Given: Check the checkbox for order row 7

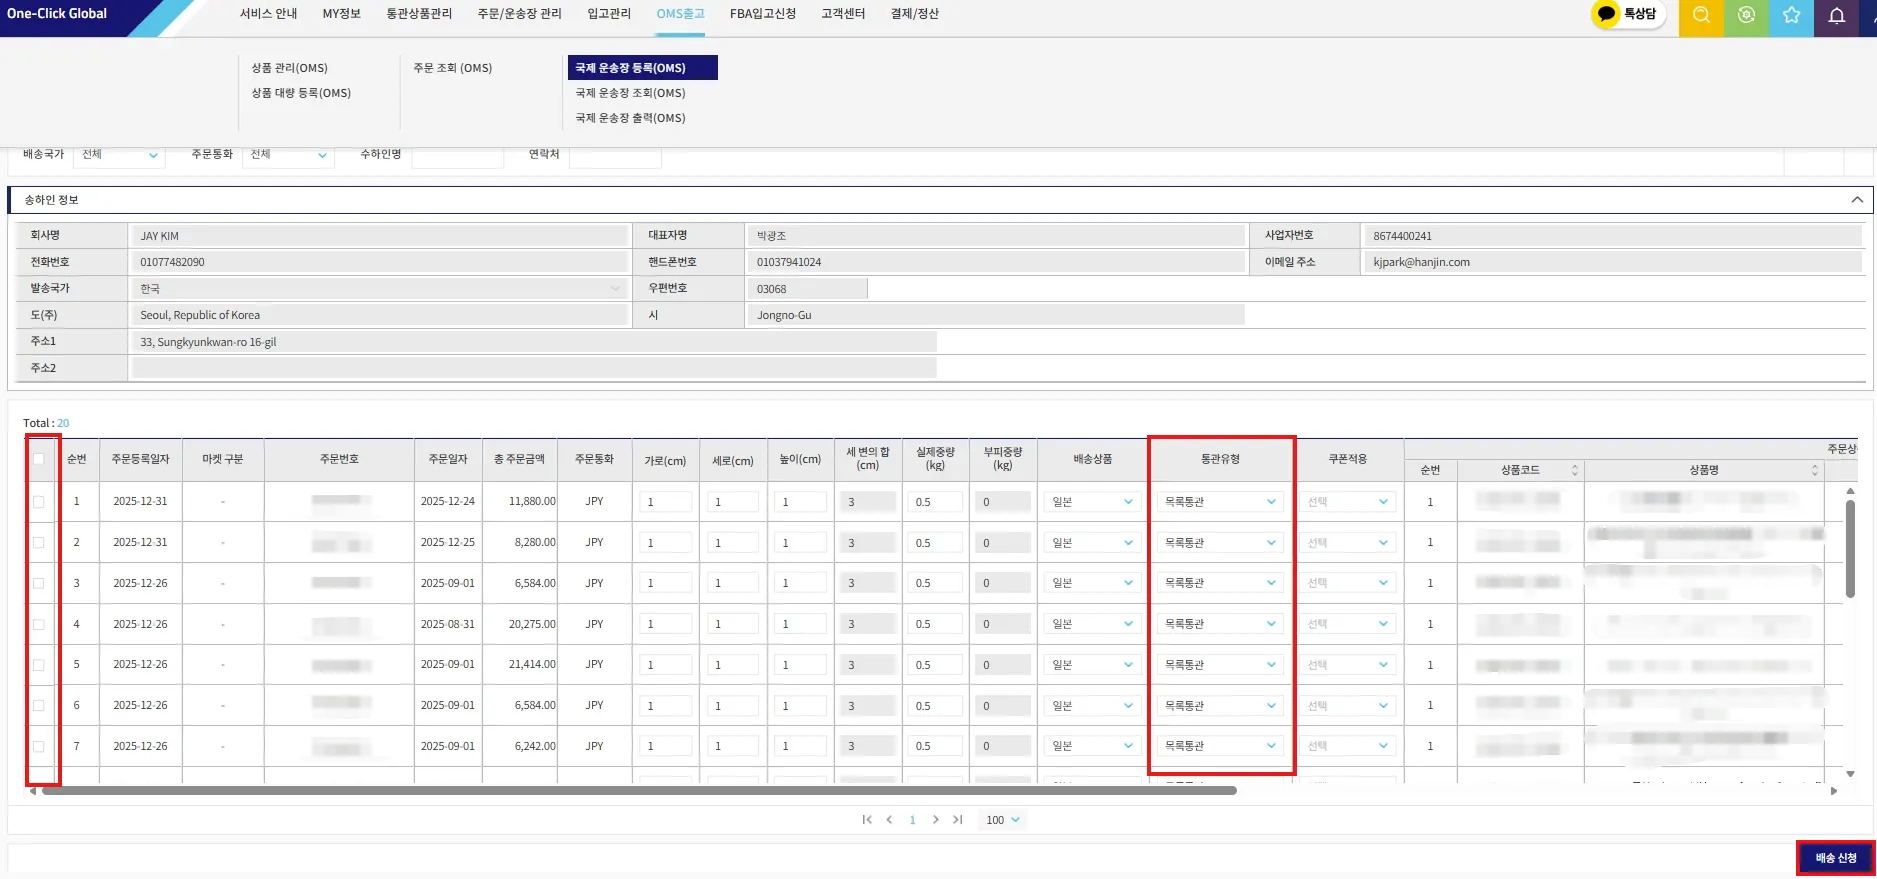Looking at the screenshot, I should [x=39, y=746].
